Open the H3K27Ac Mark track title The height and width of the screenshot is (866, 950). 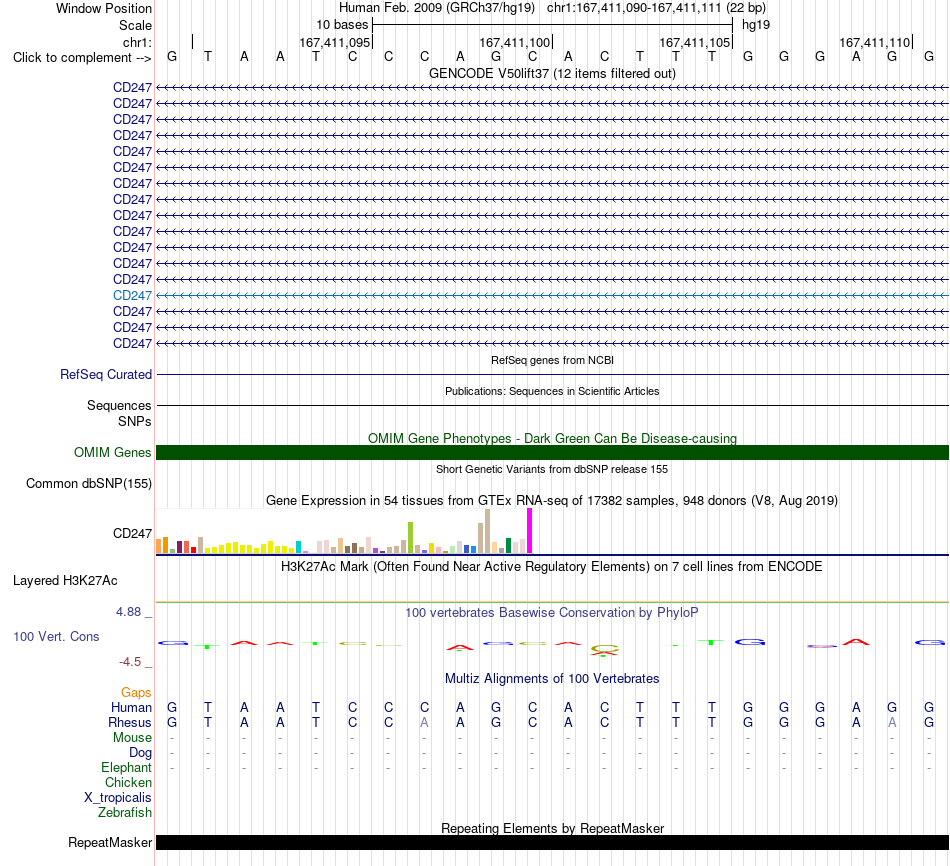552,567
